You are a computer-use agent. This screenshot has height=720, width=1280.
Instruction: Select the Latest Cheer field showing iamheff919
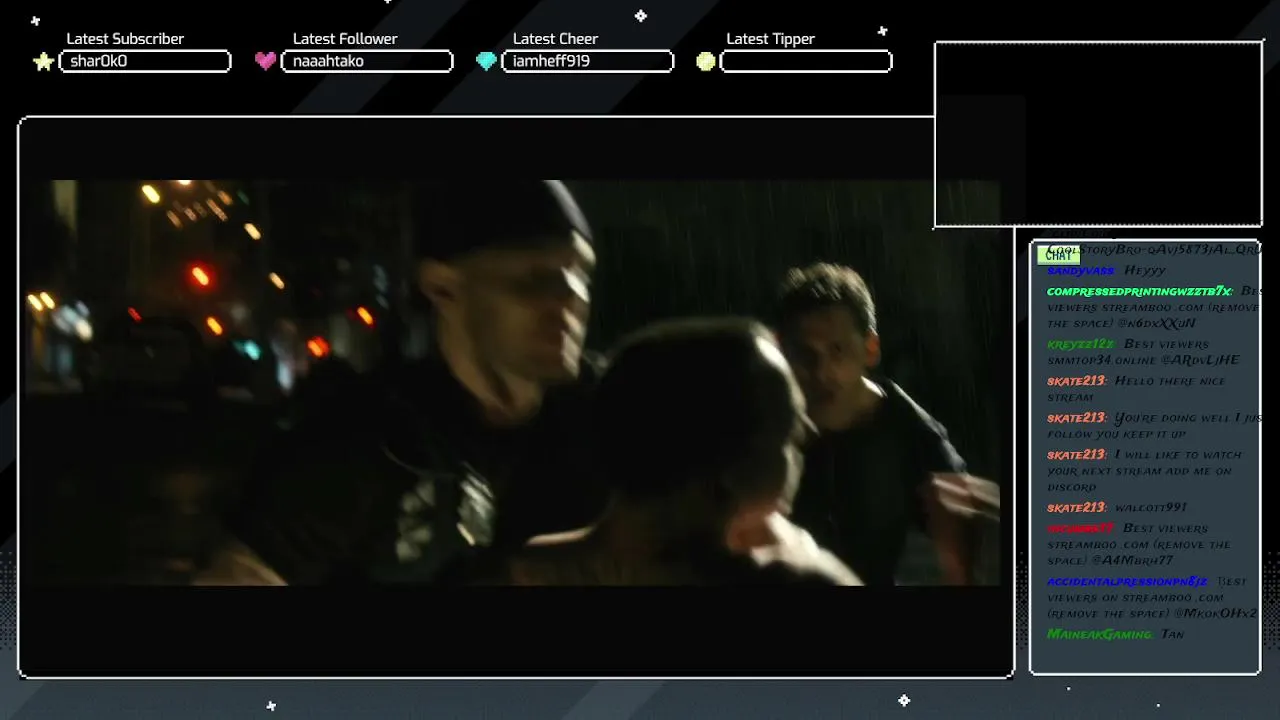588,61
